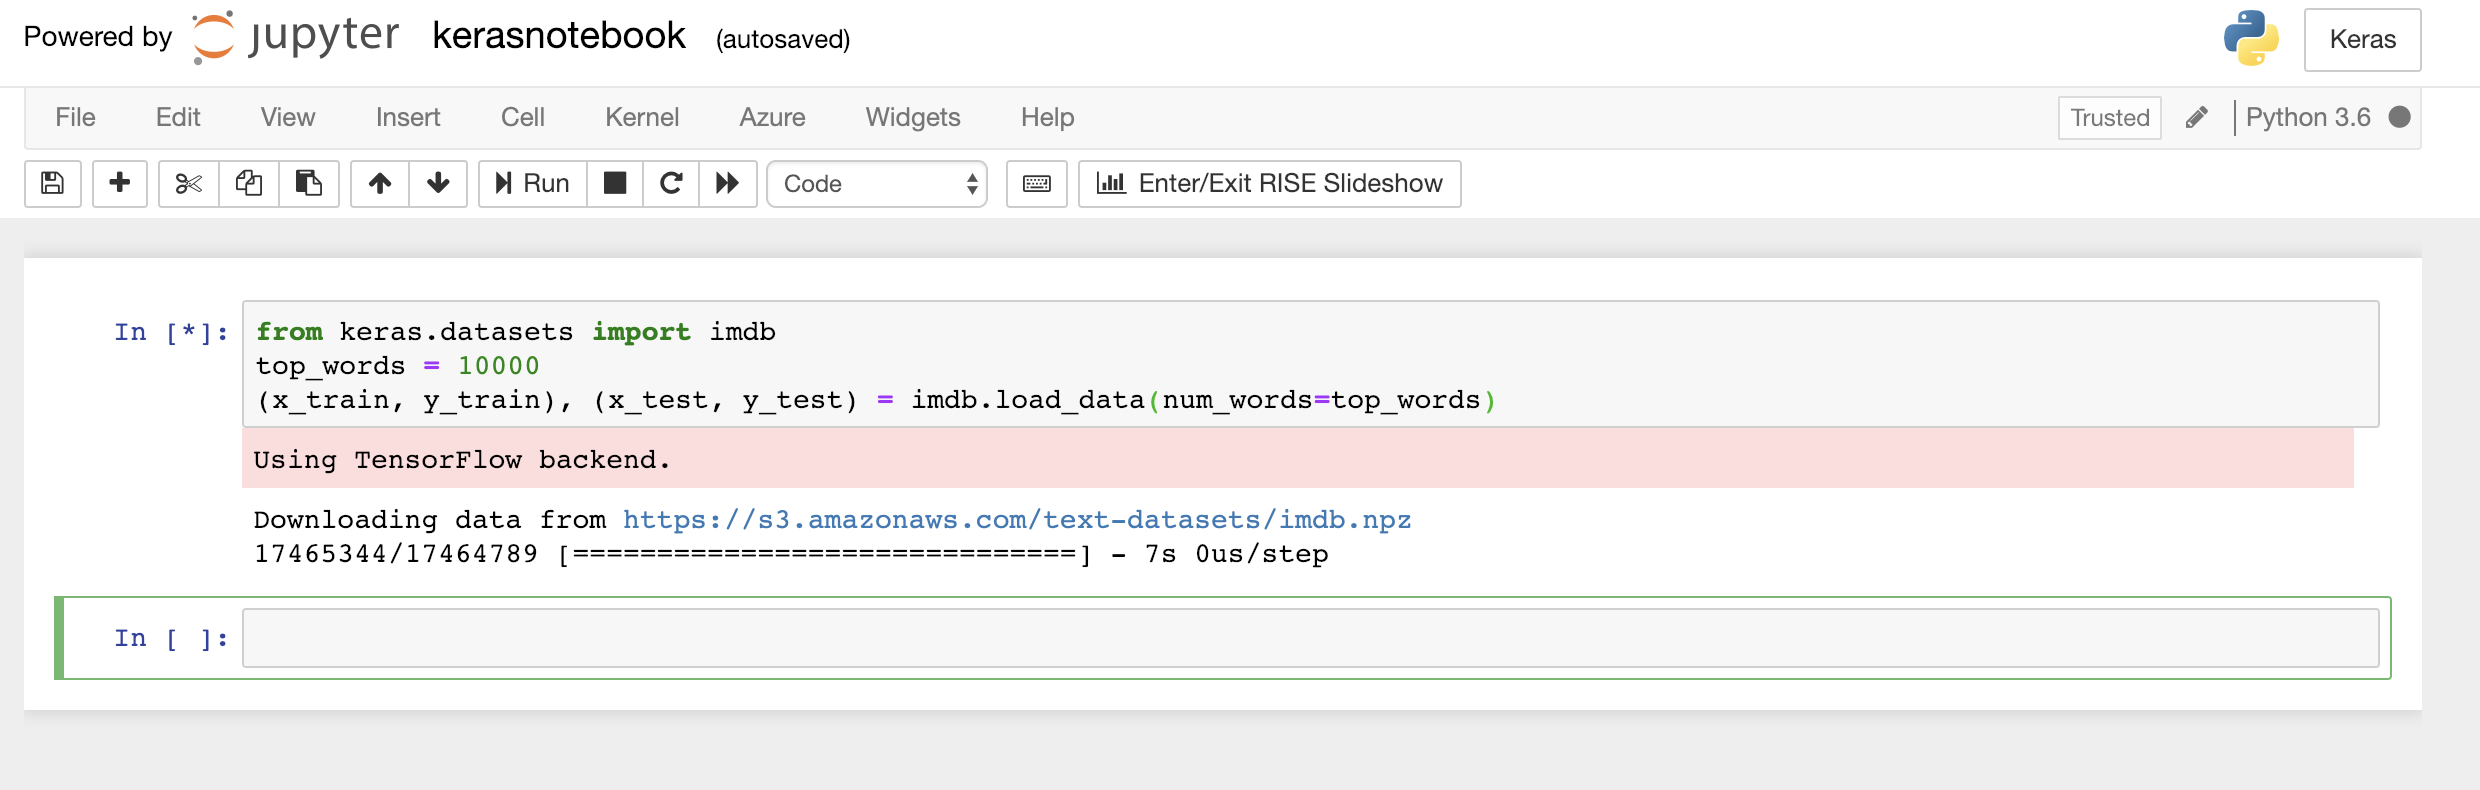This screenshot has width=2480, height=790.
Task: Click the (autosaved) checkpoint status
Action: (783, 39)
